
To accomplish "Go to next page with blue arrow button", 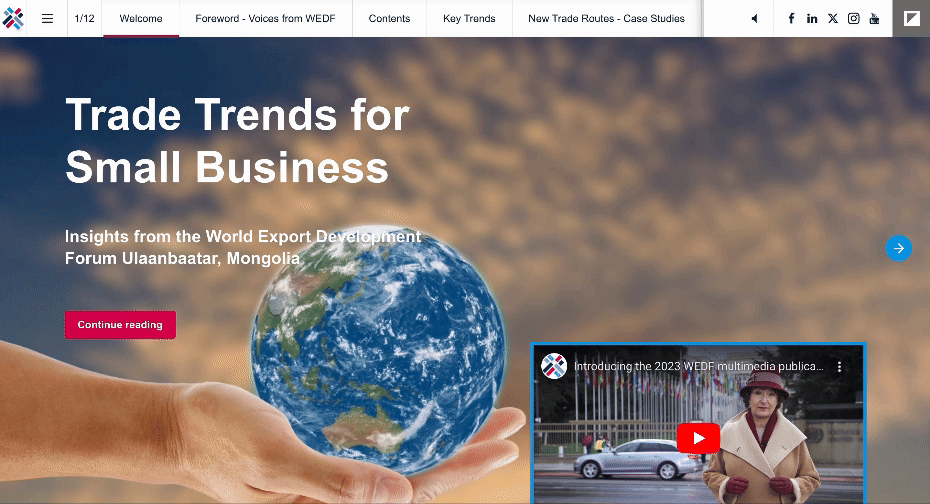I will (898, 248).
